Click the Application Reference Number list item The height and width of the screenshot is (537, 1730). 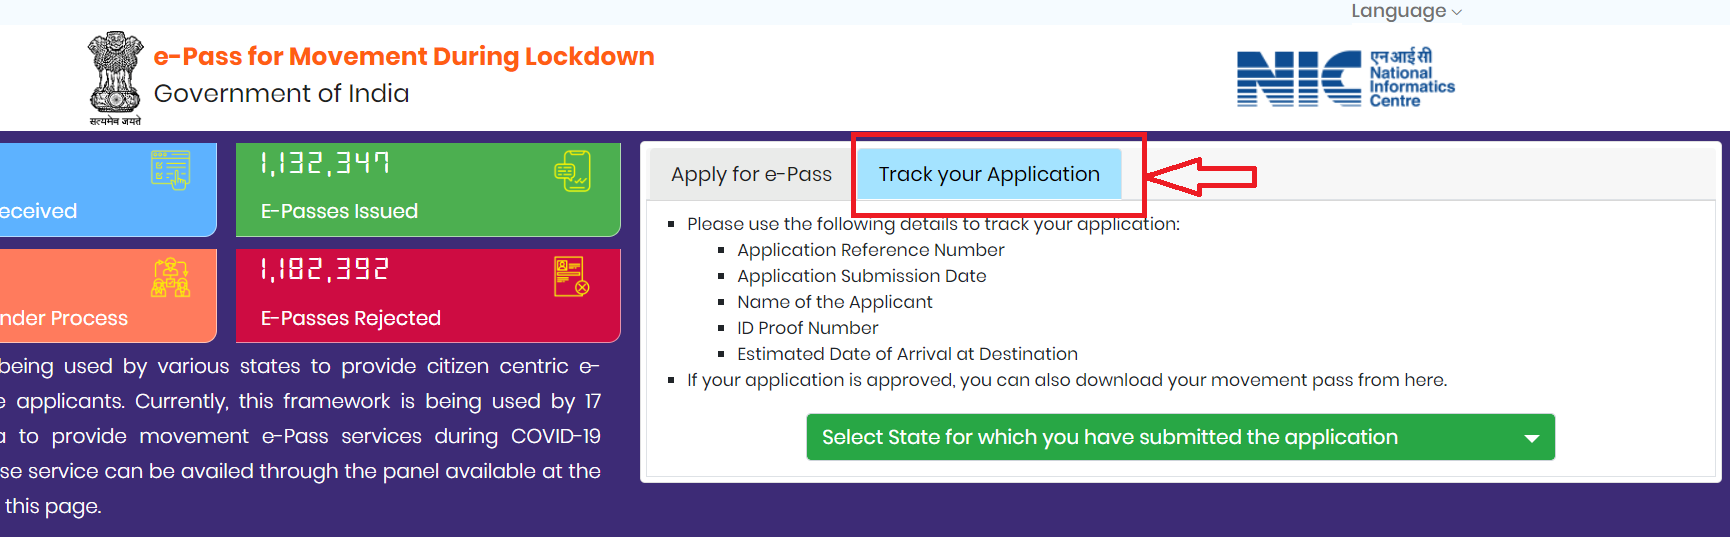pos(870,250)
